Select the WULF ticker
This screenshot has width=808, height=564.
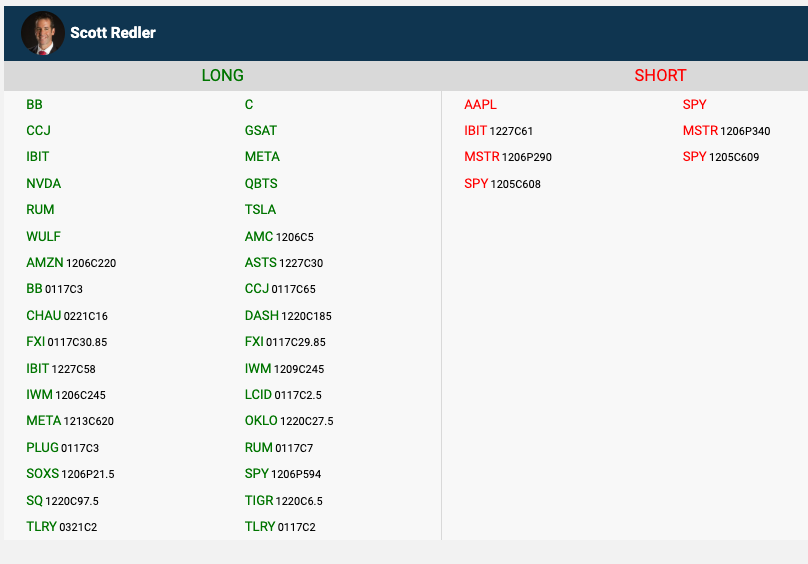44,237
